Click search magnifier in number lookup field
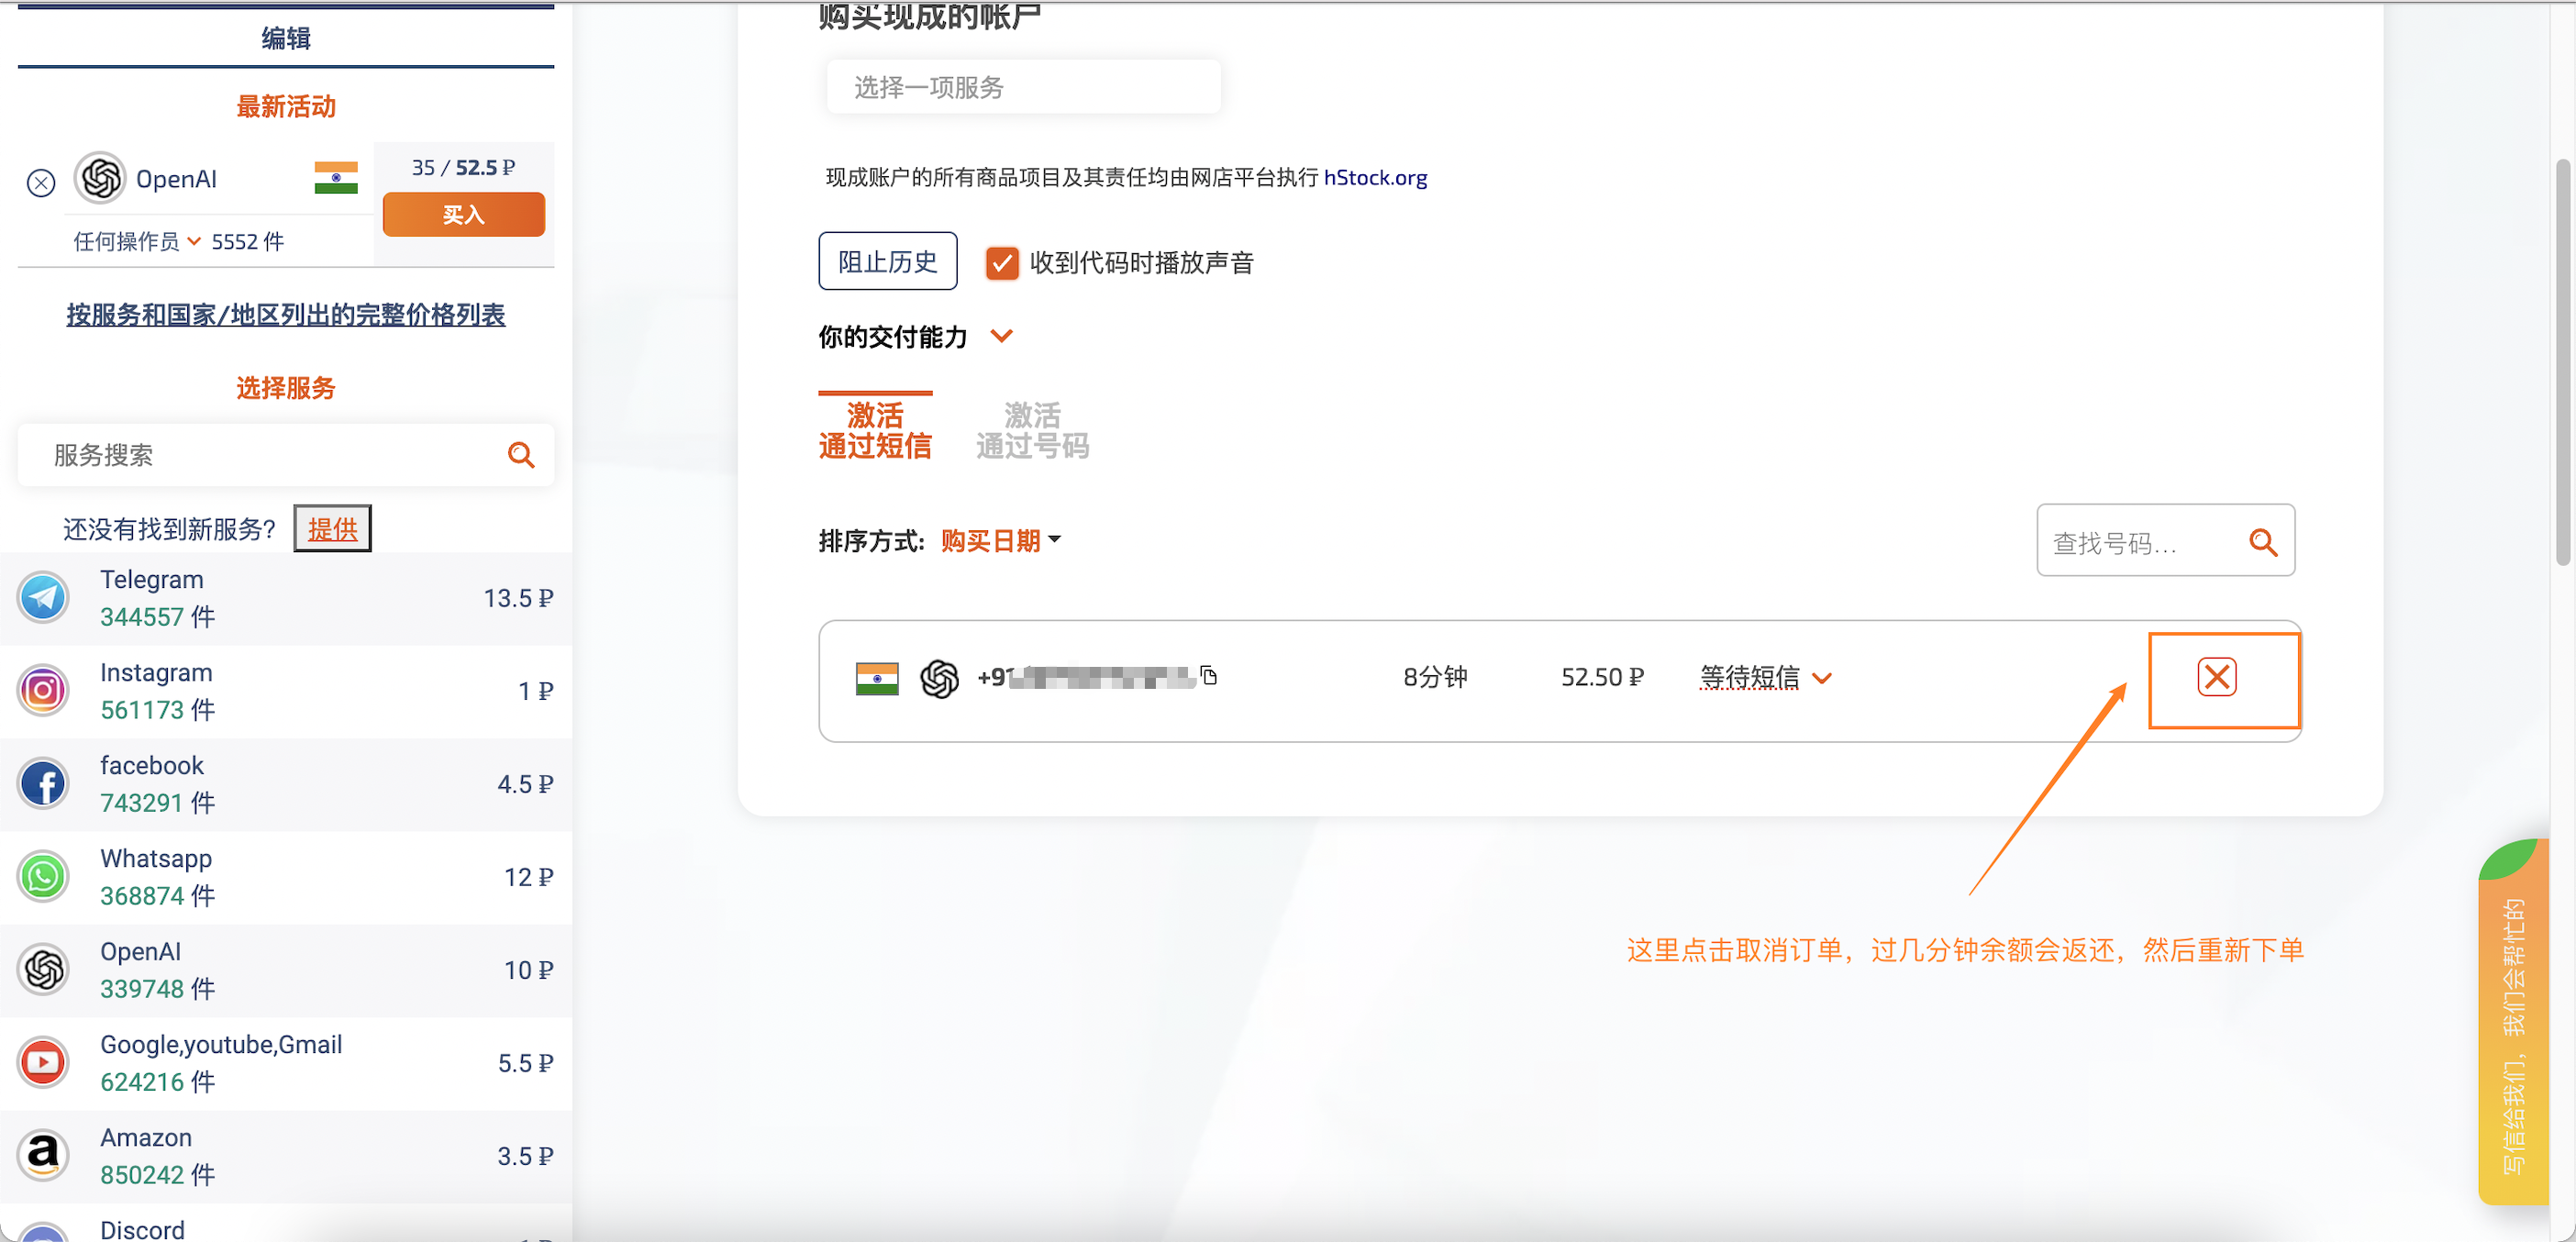This screenshot has width=2576, height=1242. click(x=2262, y=542)
